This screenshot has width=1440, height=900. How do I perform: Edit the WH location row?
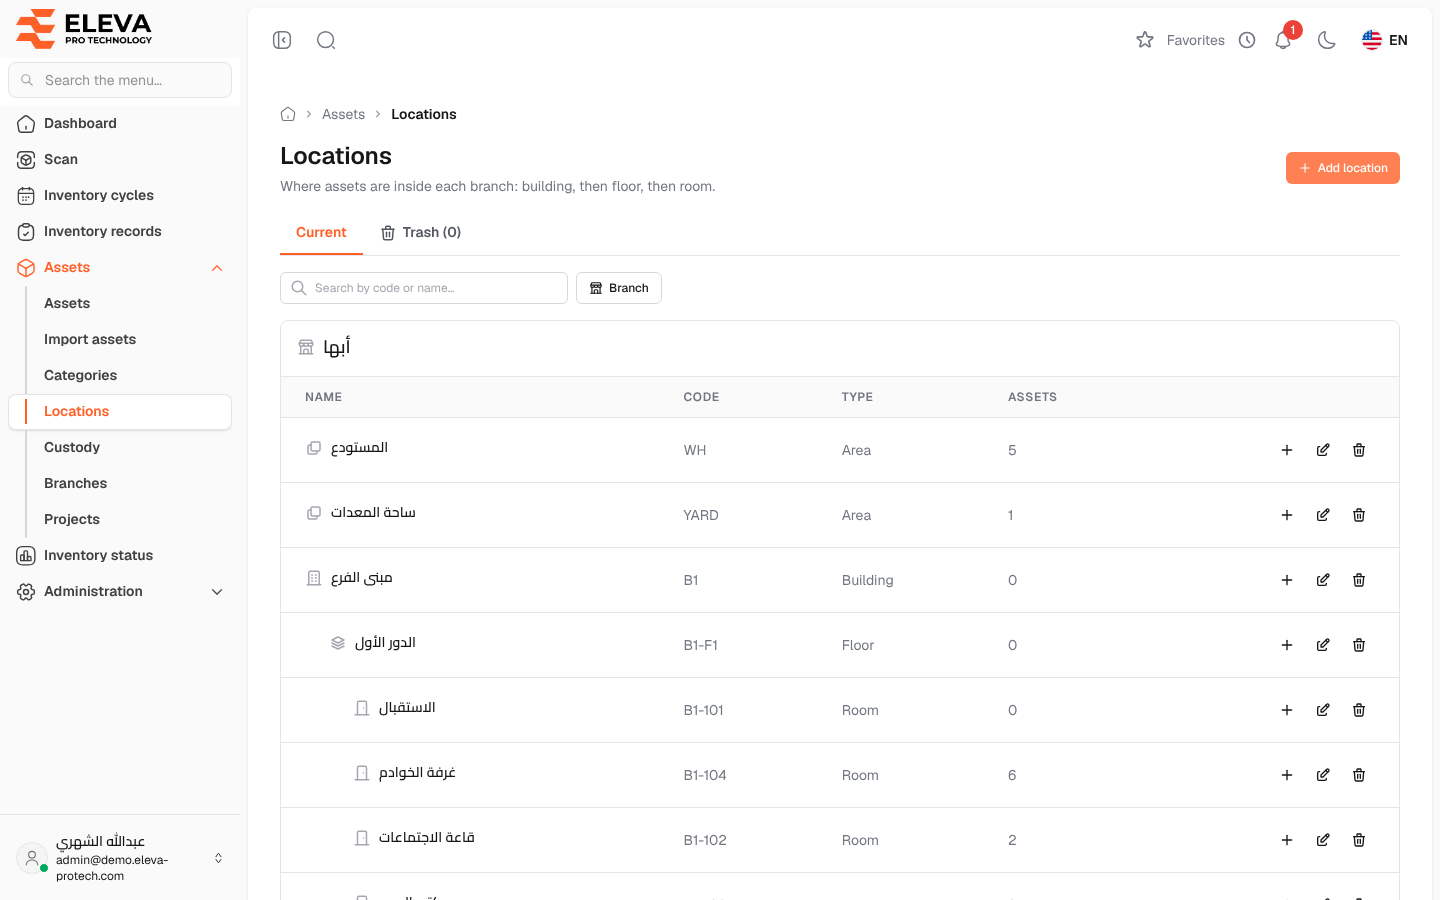tap(1323, 450)
